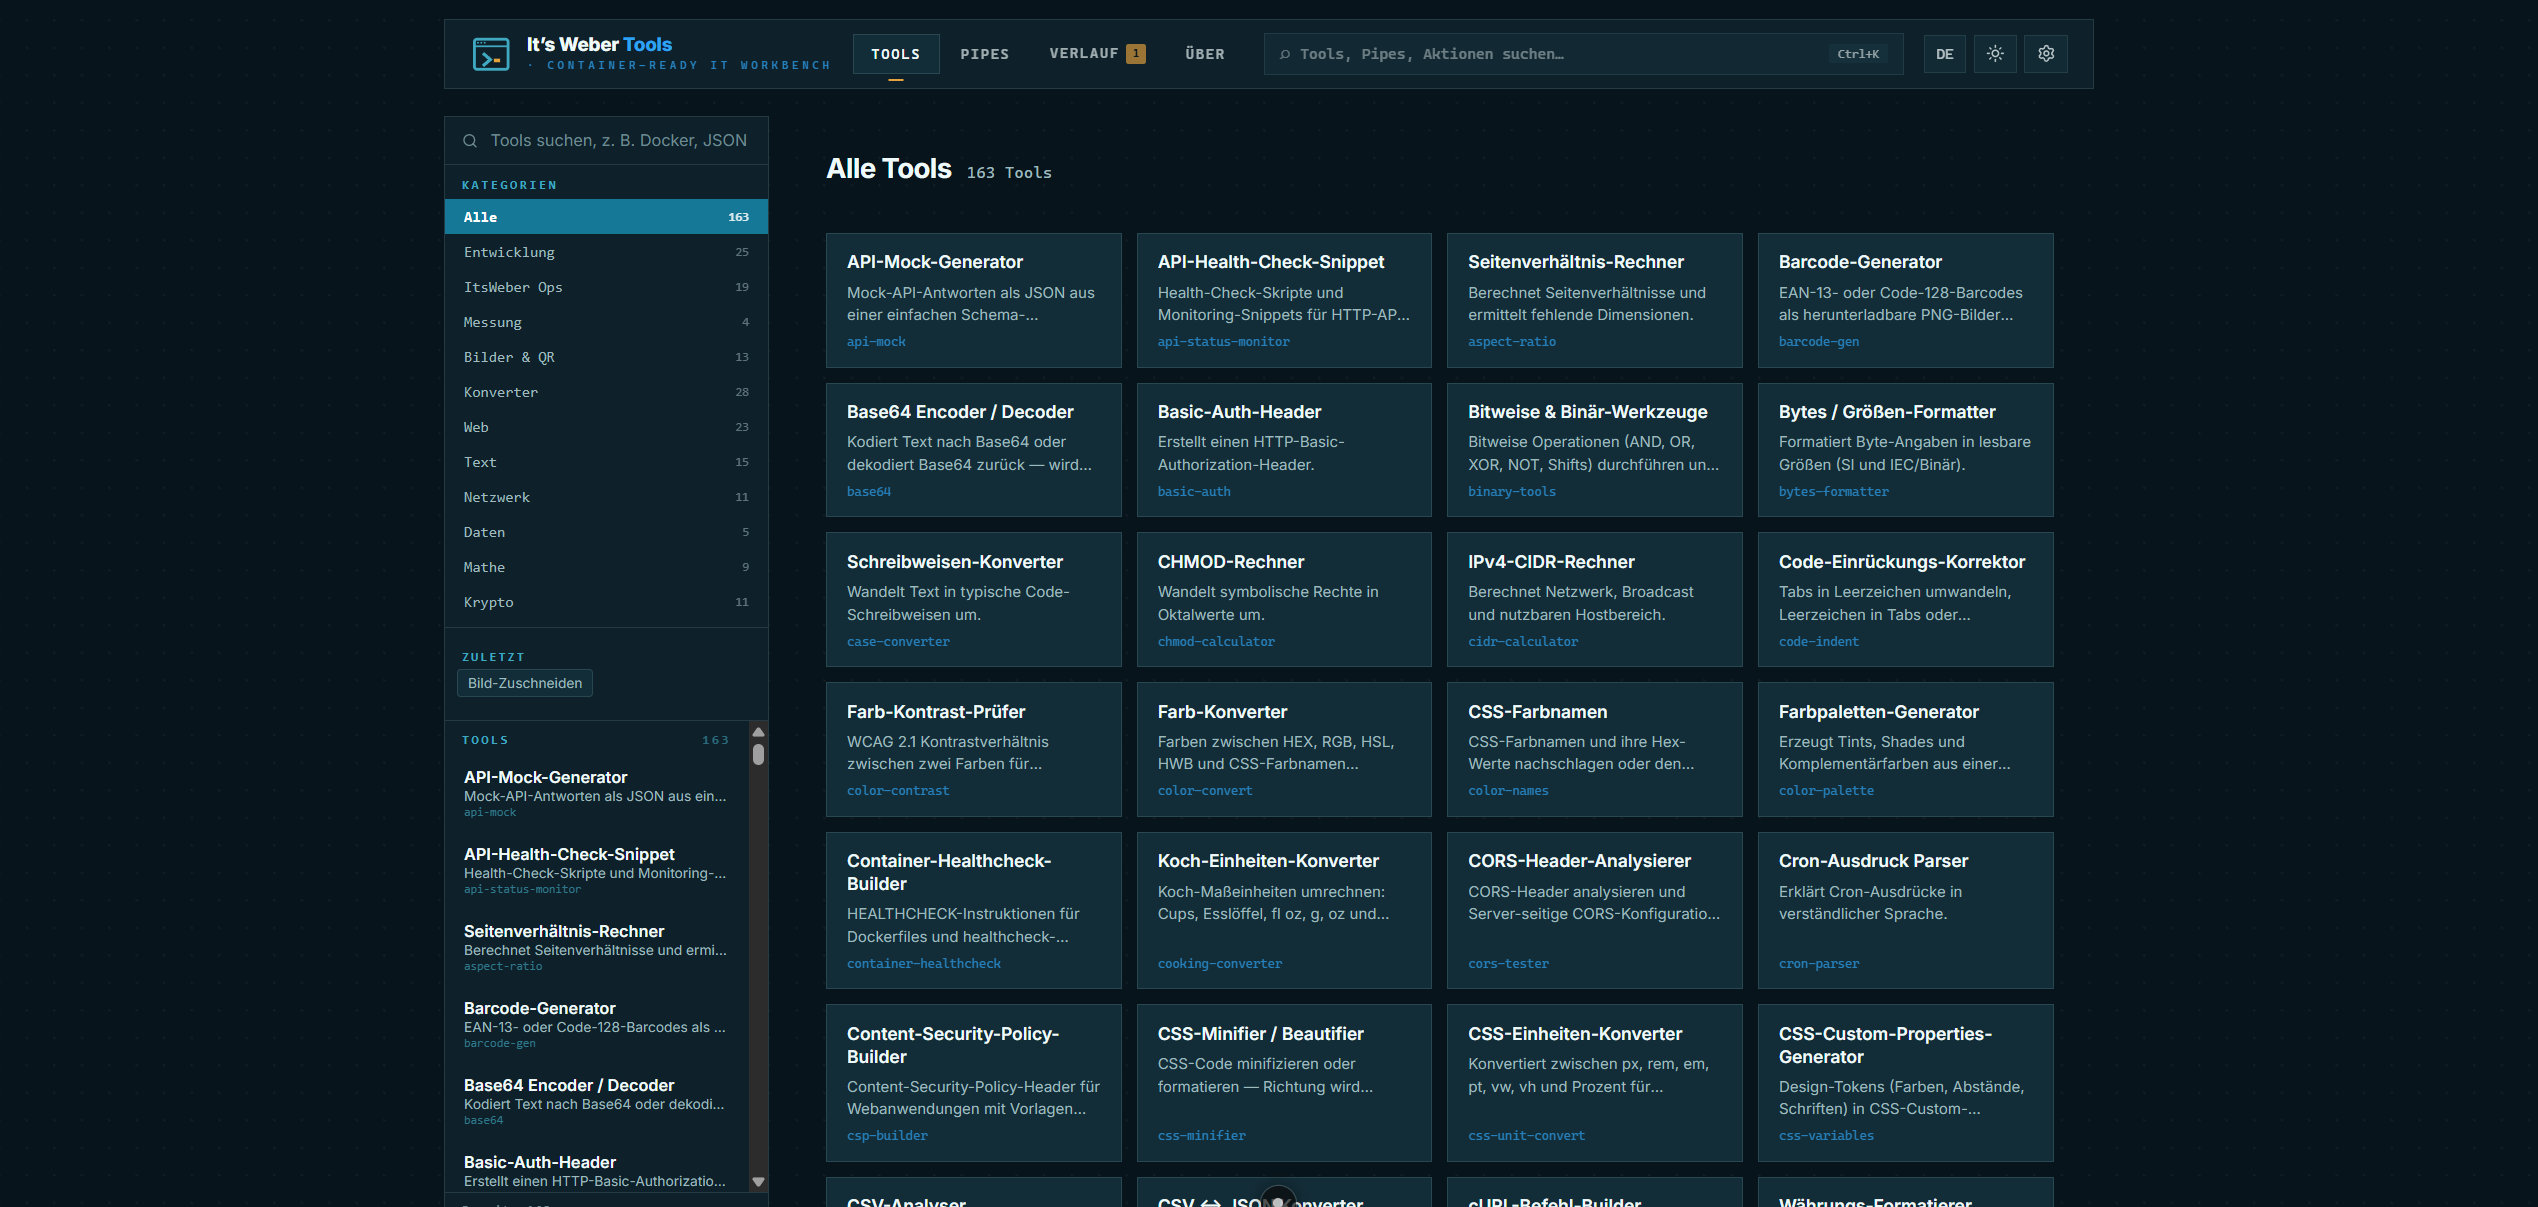Select the Konverter category

point(606,392)
